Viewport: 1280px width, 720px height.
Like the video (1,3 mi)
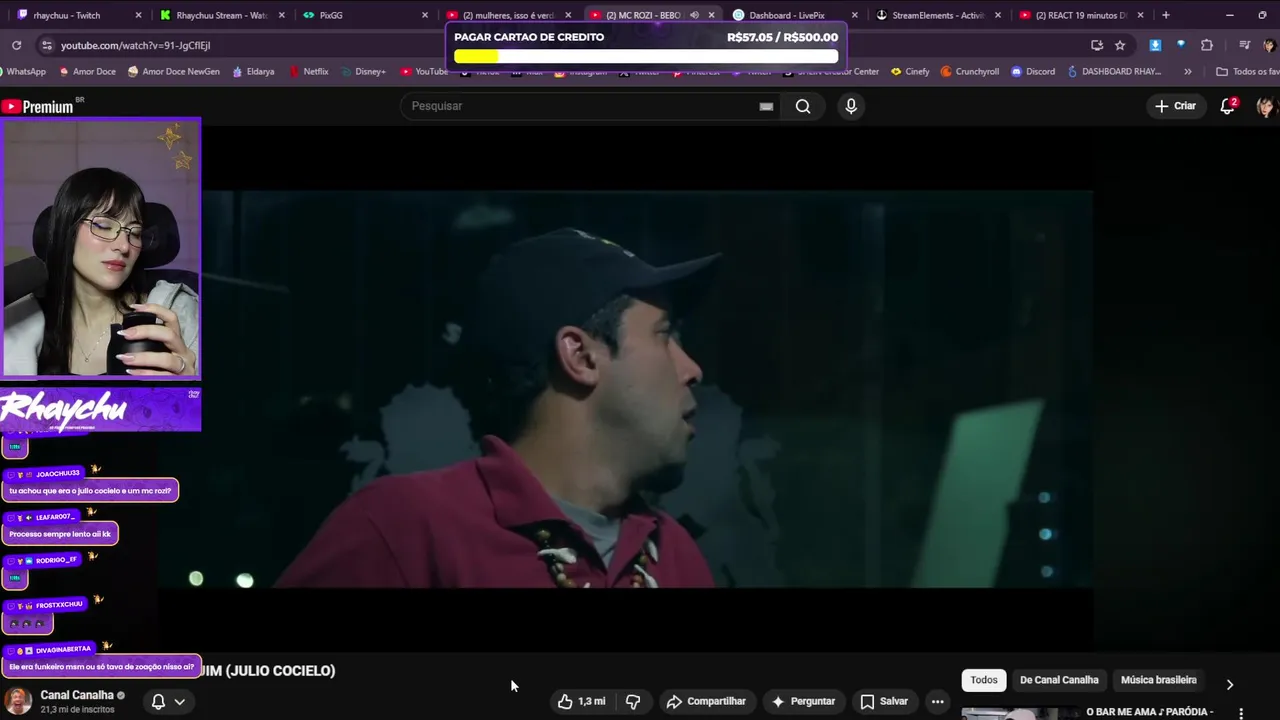tap(582, 702)
